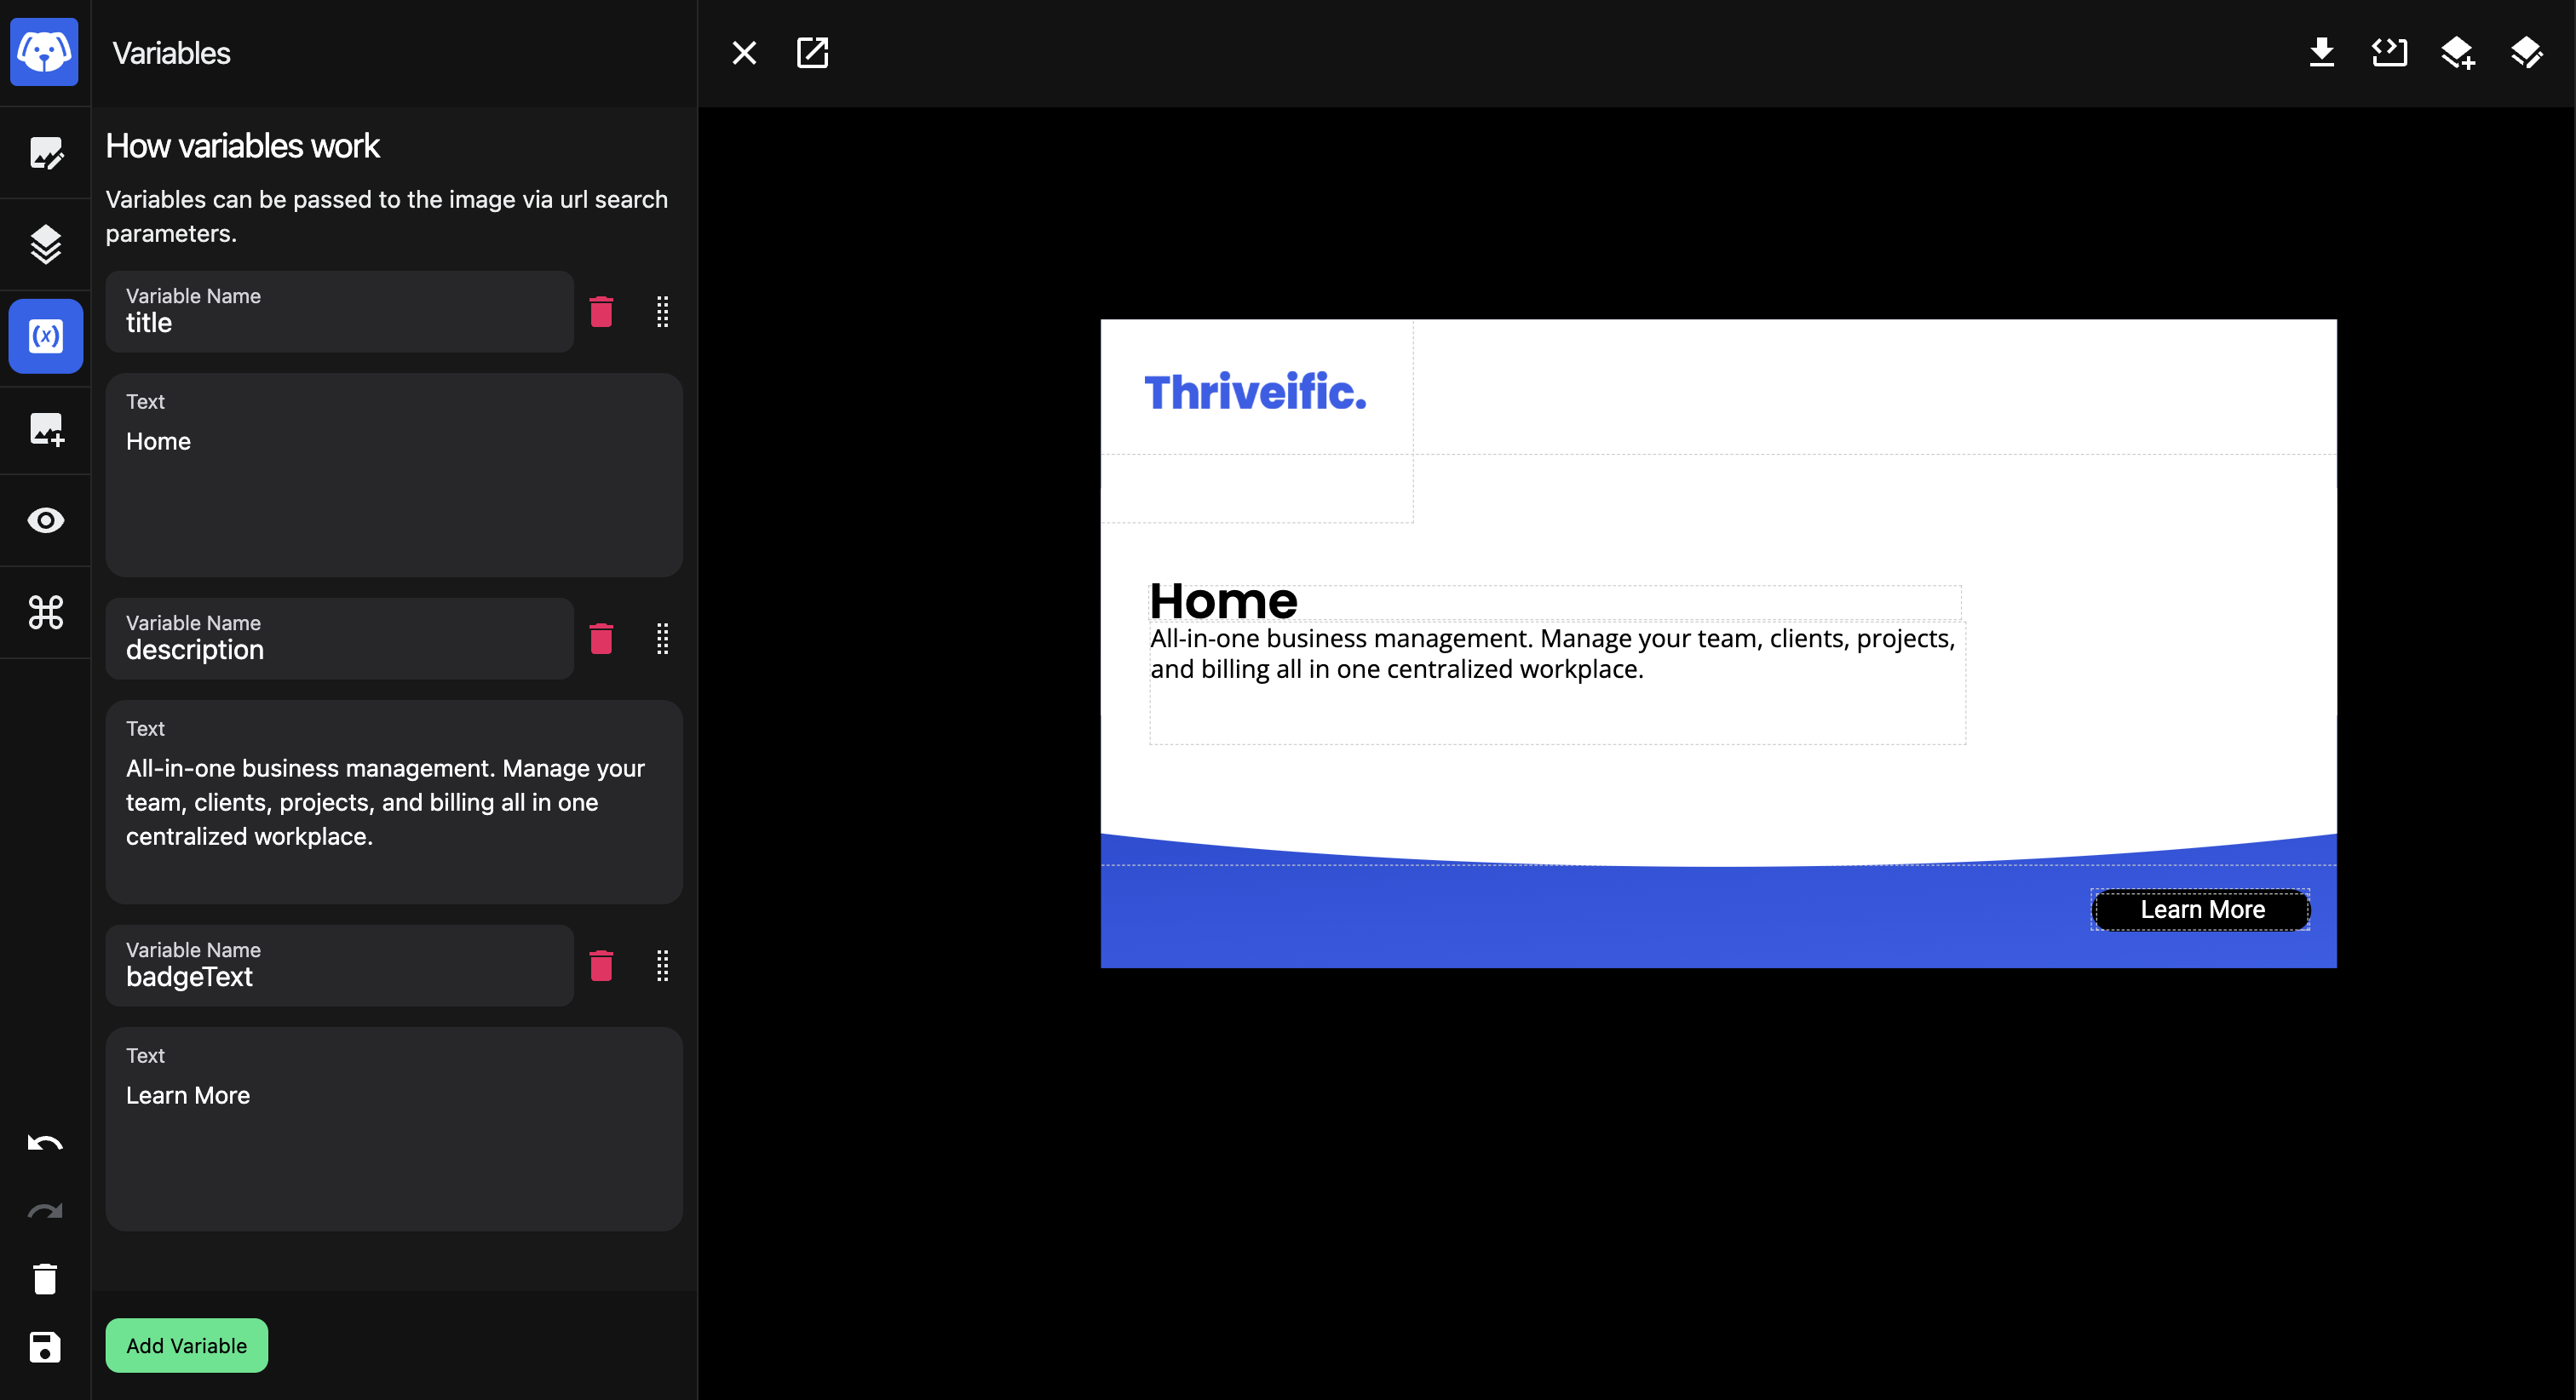The width and height of the screenshot is (2576, 1400).
Task: Close the Variables panel with X
Action: [x=744, y=53]
